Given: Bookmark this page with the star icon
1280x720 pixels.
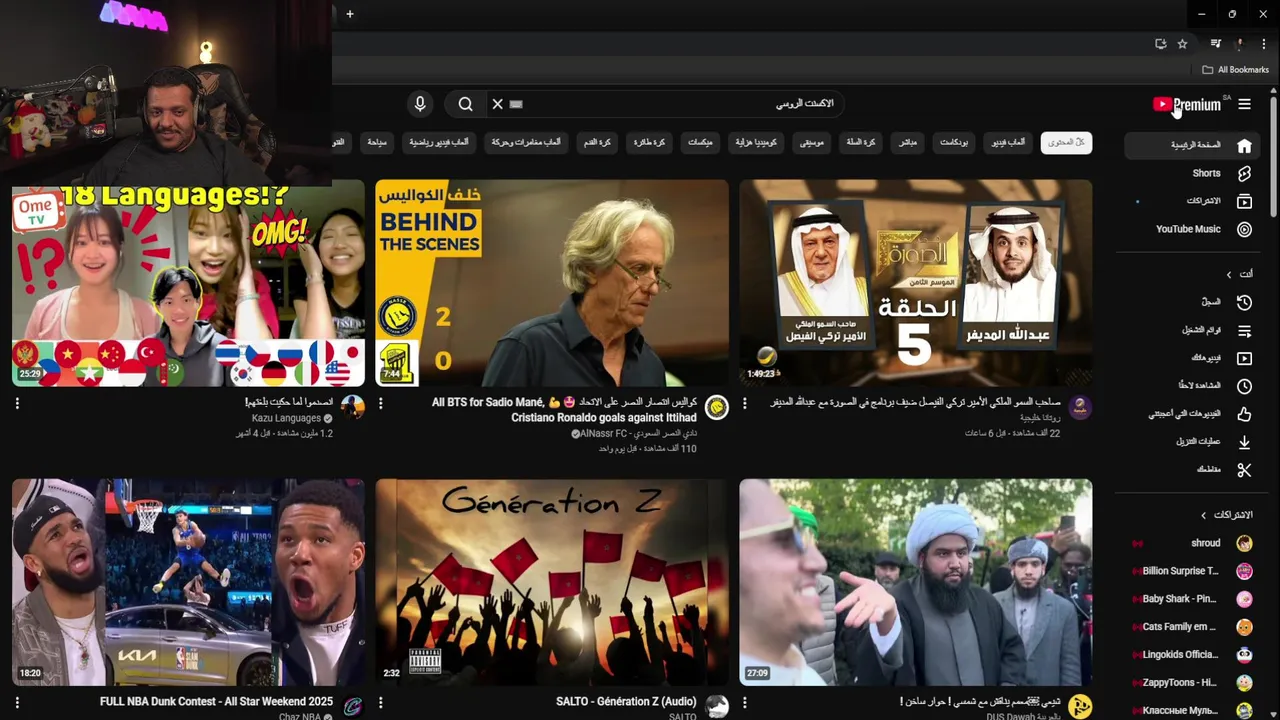Looking at the screenshot, I should [x=1182, y=44].
